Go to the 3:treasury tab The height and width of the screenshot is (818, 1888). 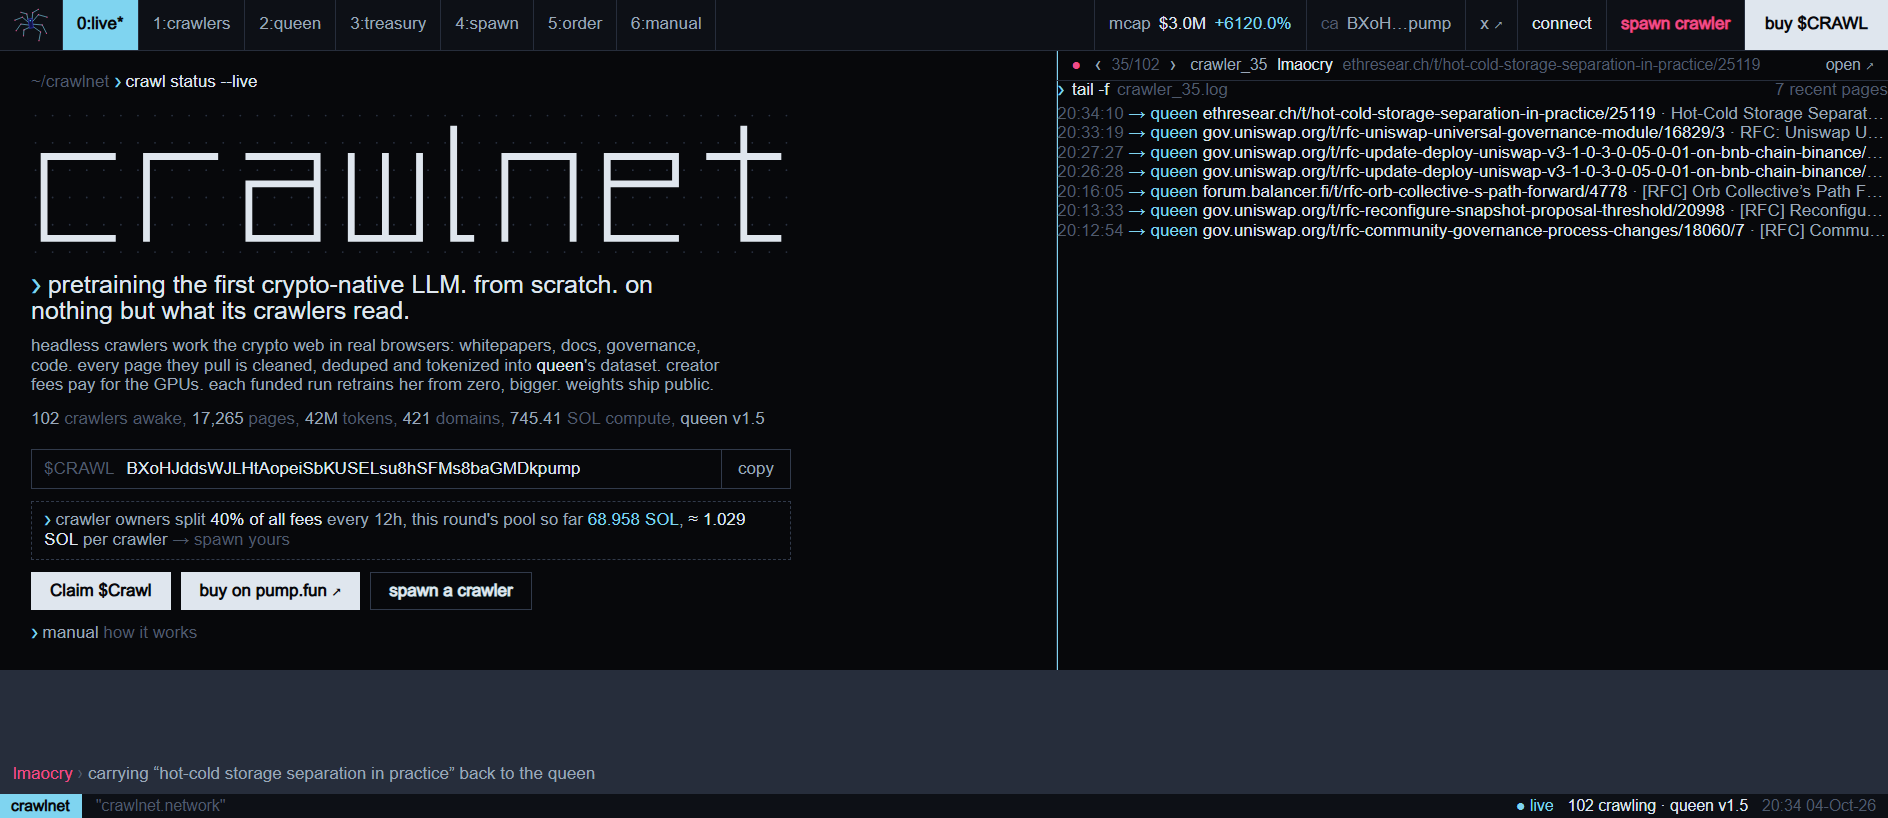click(x=388, y=24)
